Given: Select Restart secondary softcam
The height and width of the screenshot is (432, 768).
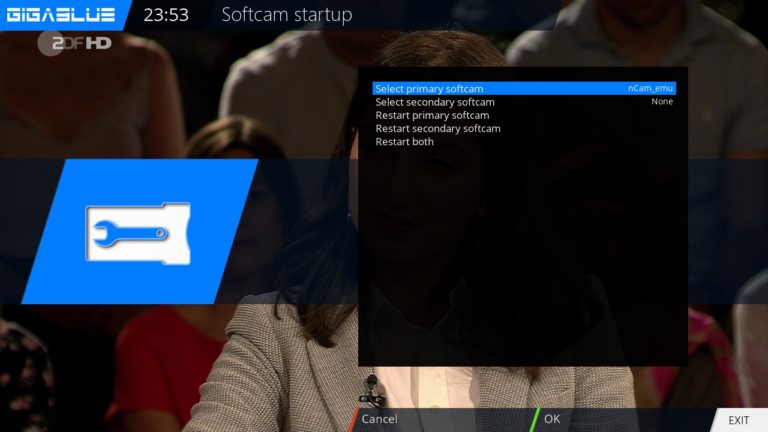Looking at the screenshot, I should point(438,128).
